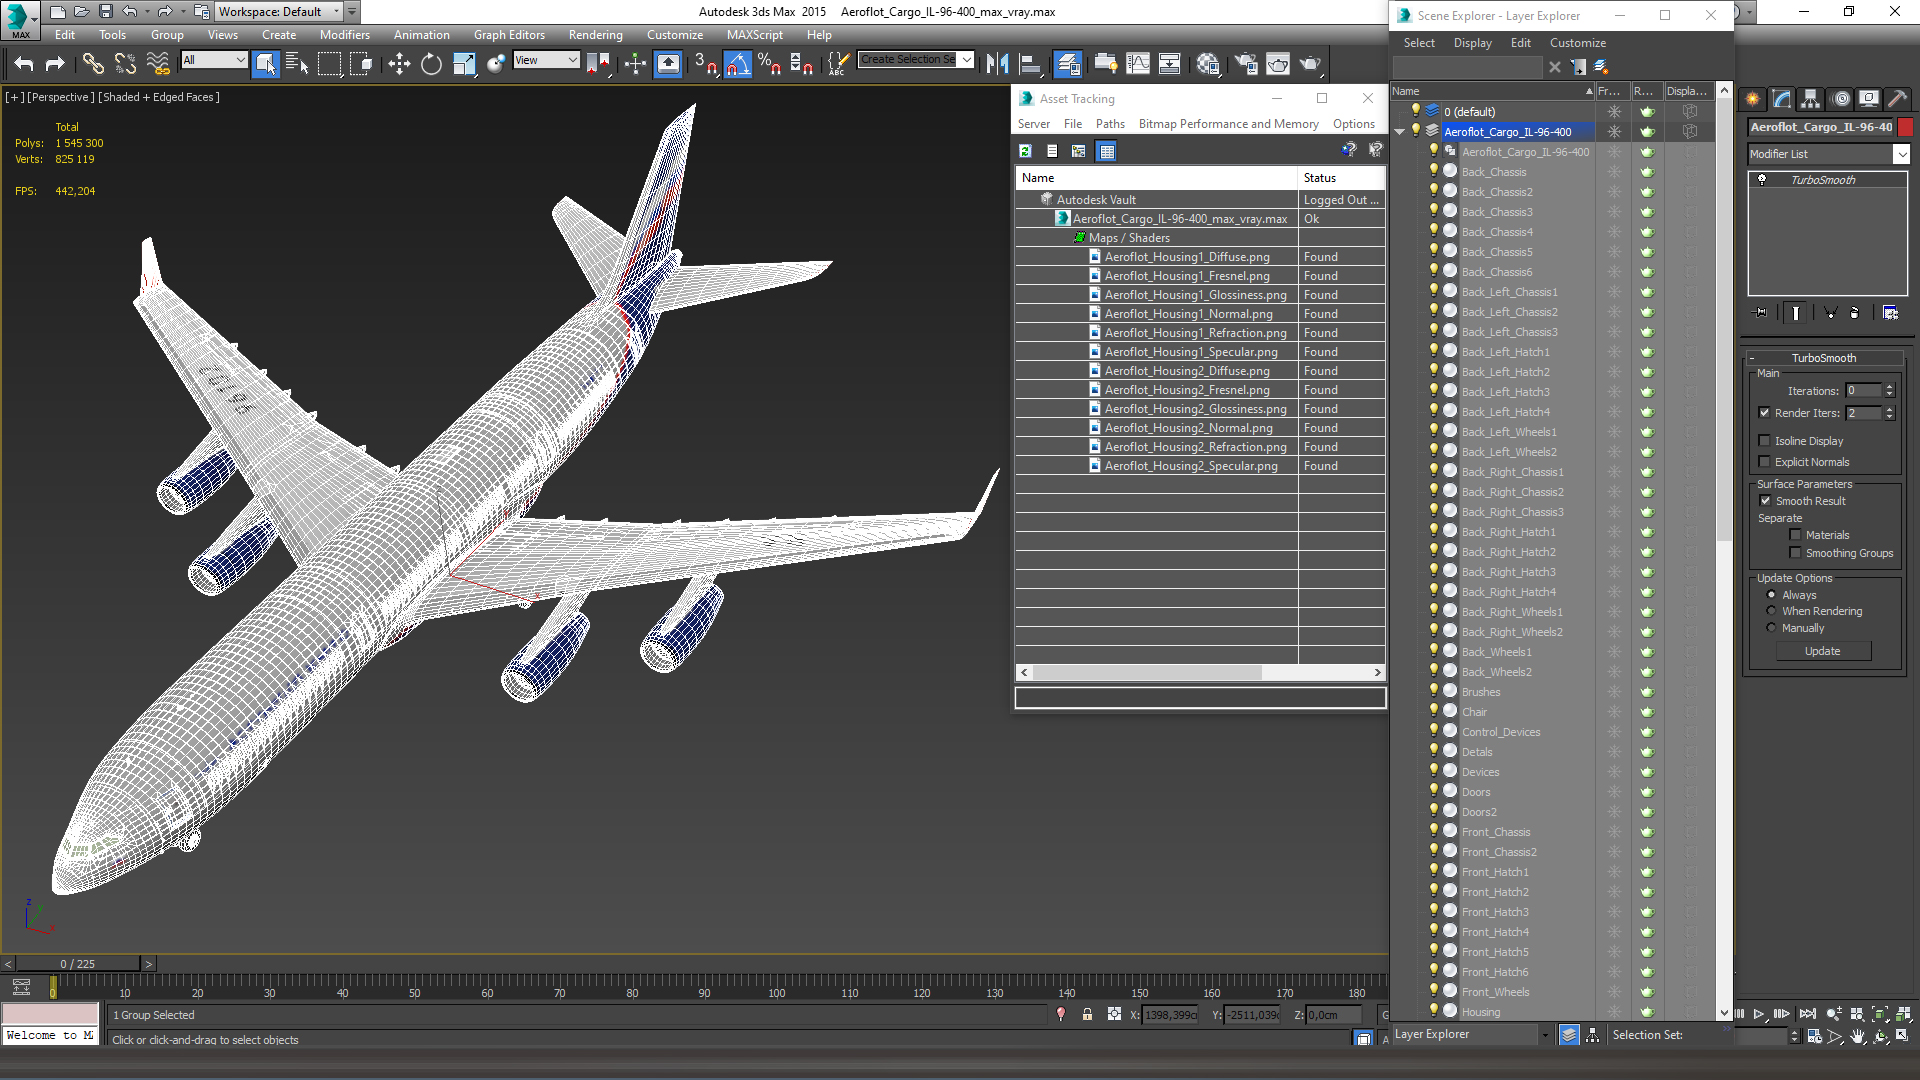
Task: Click the Align tool icon
Action: pos(1029,64)
